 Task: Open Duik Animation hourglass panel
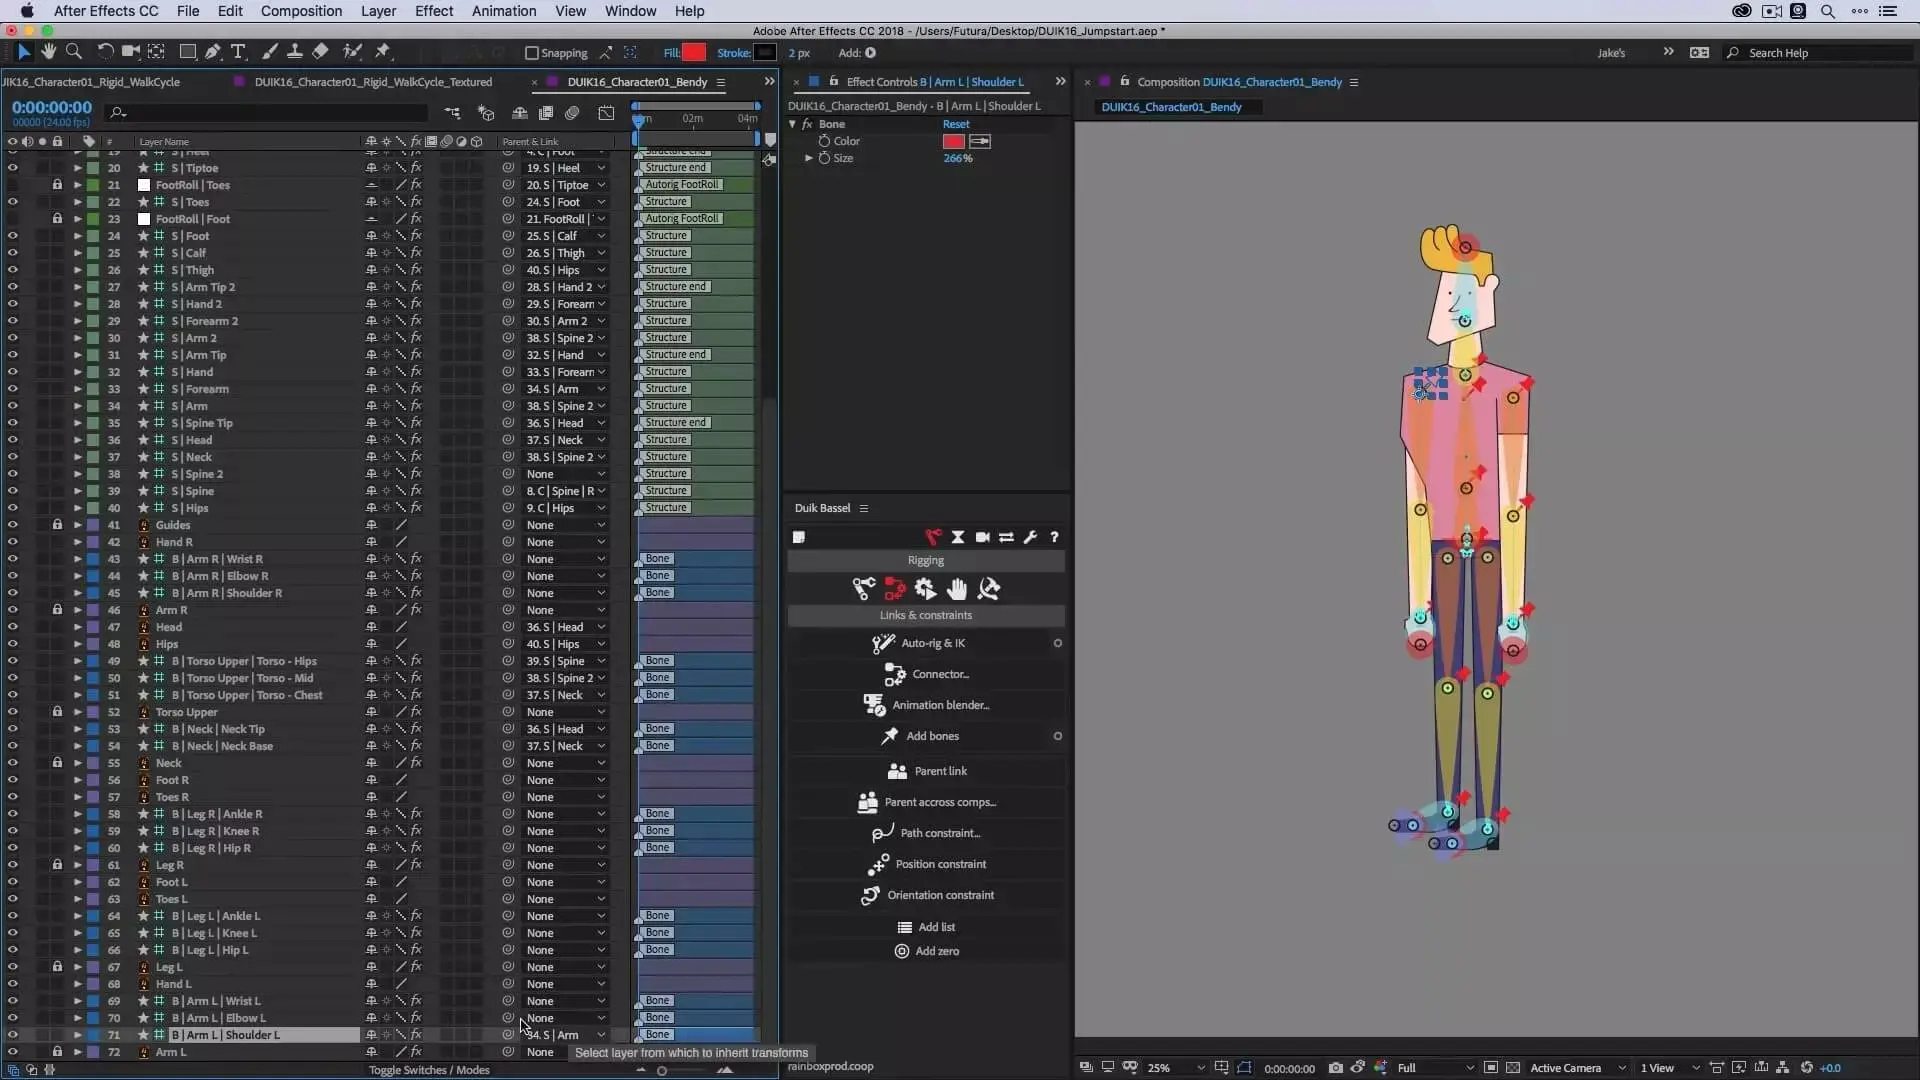(958, 537)
